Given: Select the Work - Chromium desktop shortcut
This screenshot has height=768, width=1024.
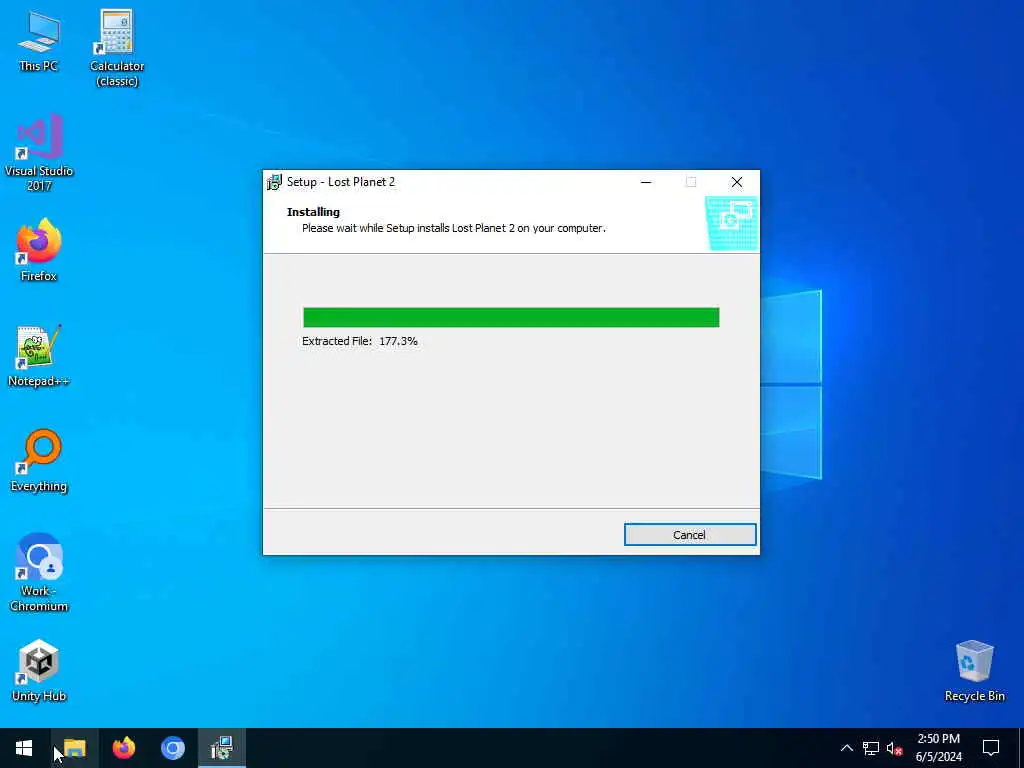Looking at the screenshot, I should [x=39, y=573].
